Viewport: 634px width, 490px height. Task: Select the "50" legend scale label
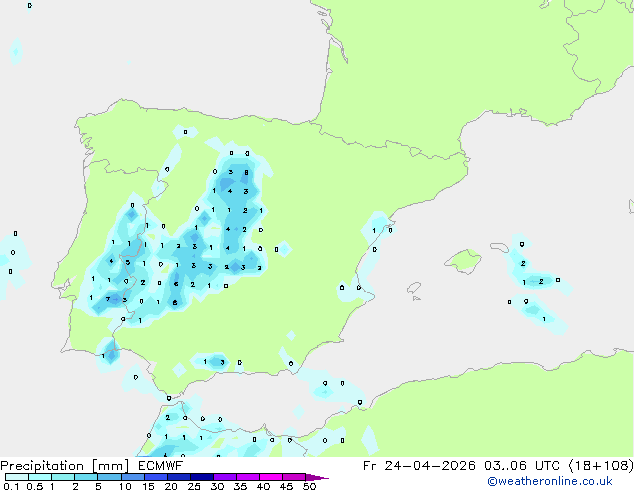click(x=309, y=486)
